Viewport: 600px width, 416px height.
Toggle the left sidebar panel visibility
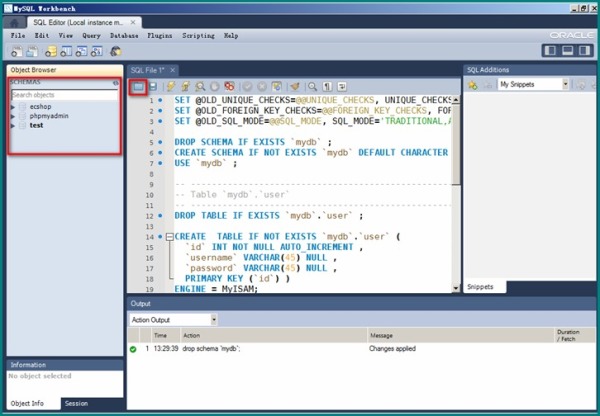tap(550, 51)
